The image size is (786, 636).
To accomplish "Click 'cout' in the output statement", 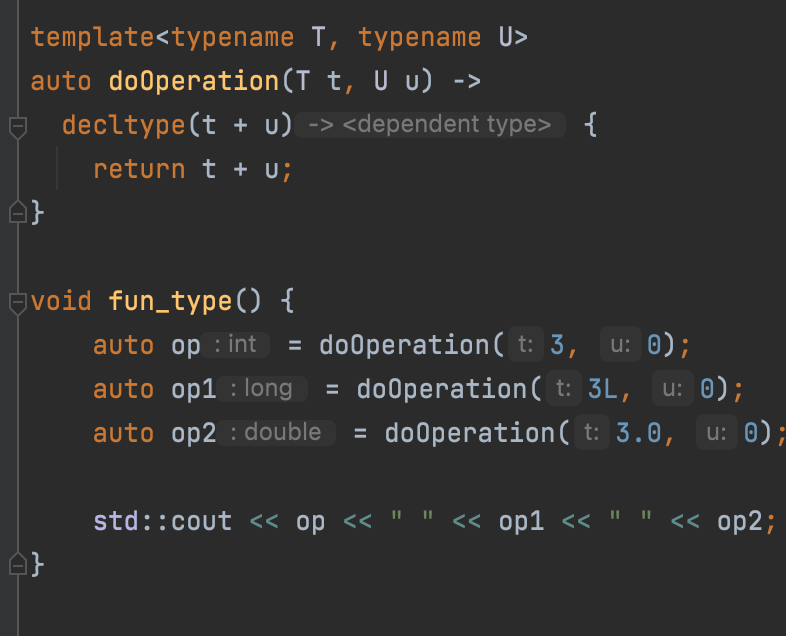I will click(202, 522).
